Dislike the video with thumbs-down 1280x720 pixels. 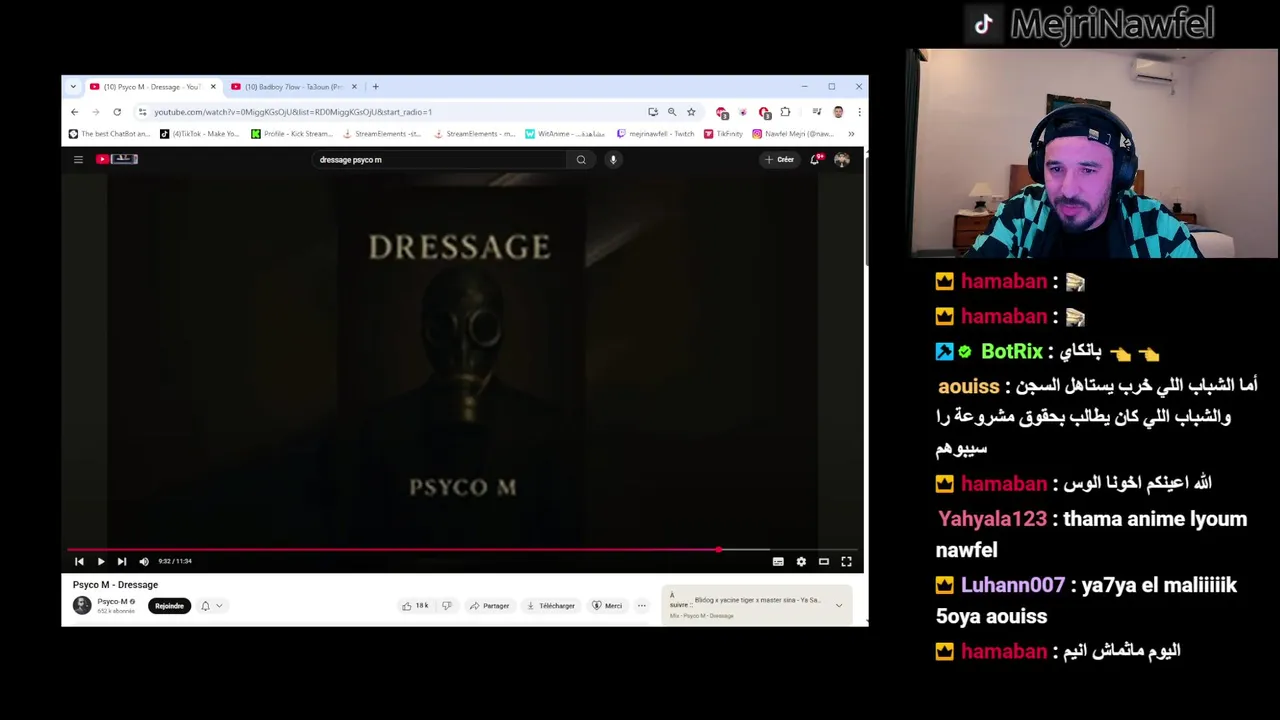(447, 606)
